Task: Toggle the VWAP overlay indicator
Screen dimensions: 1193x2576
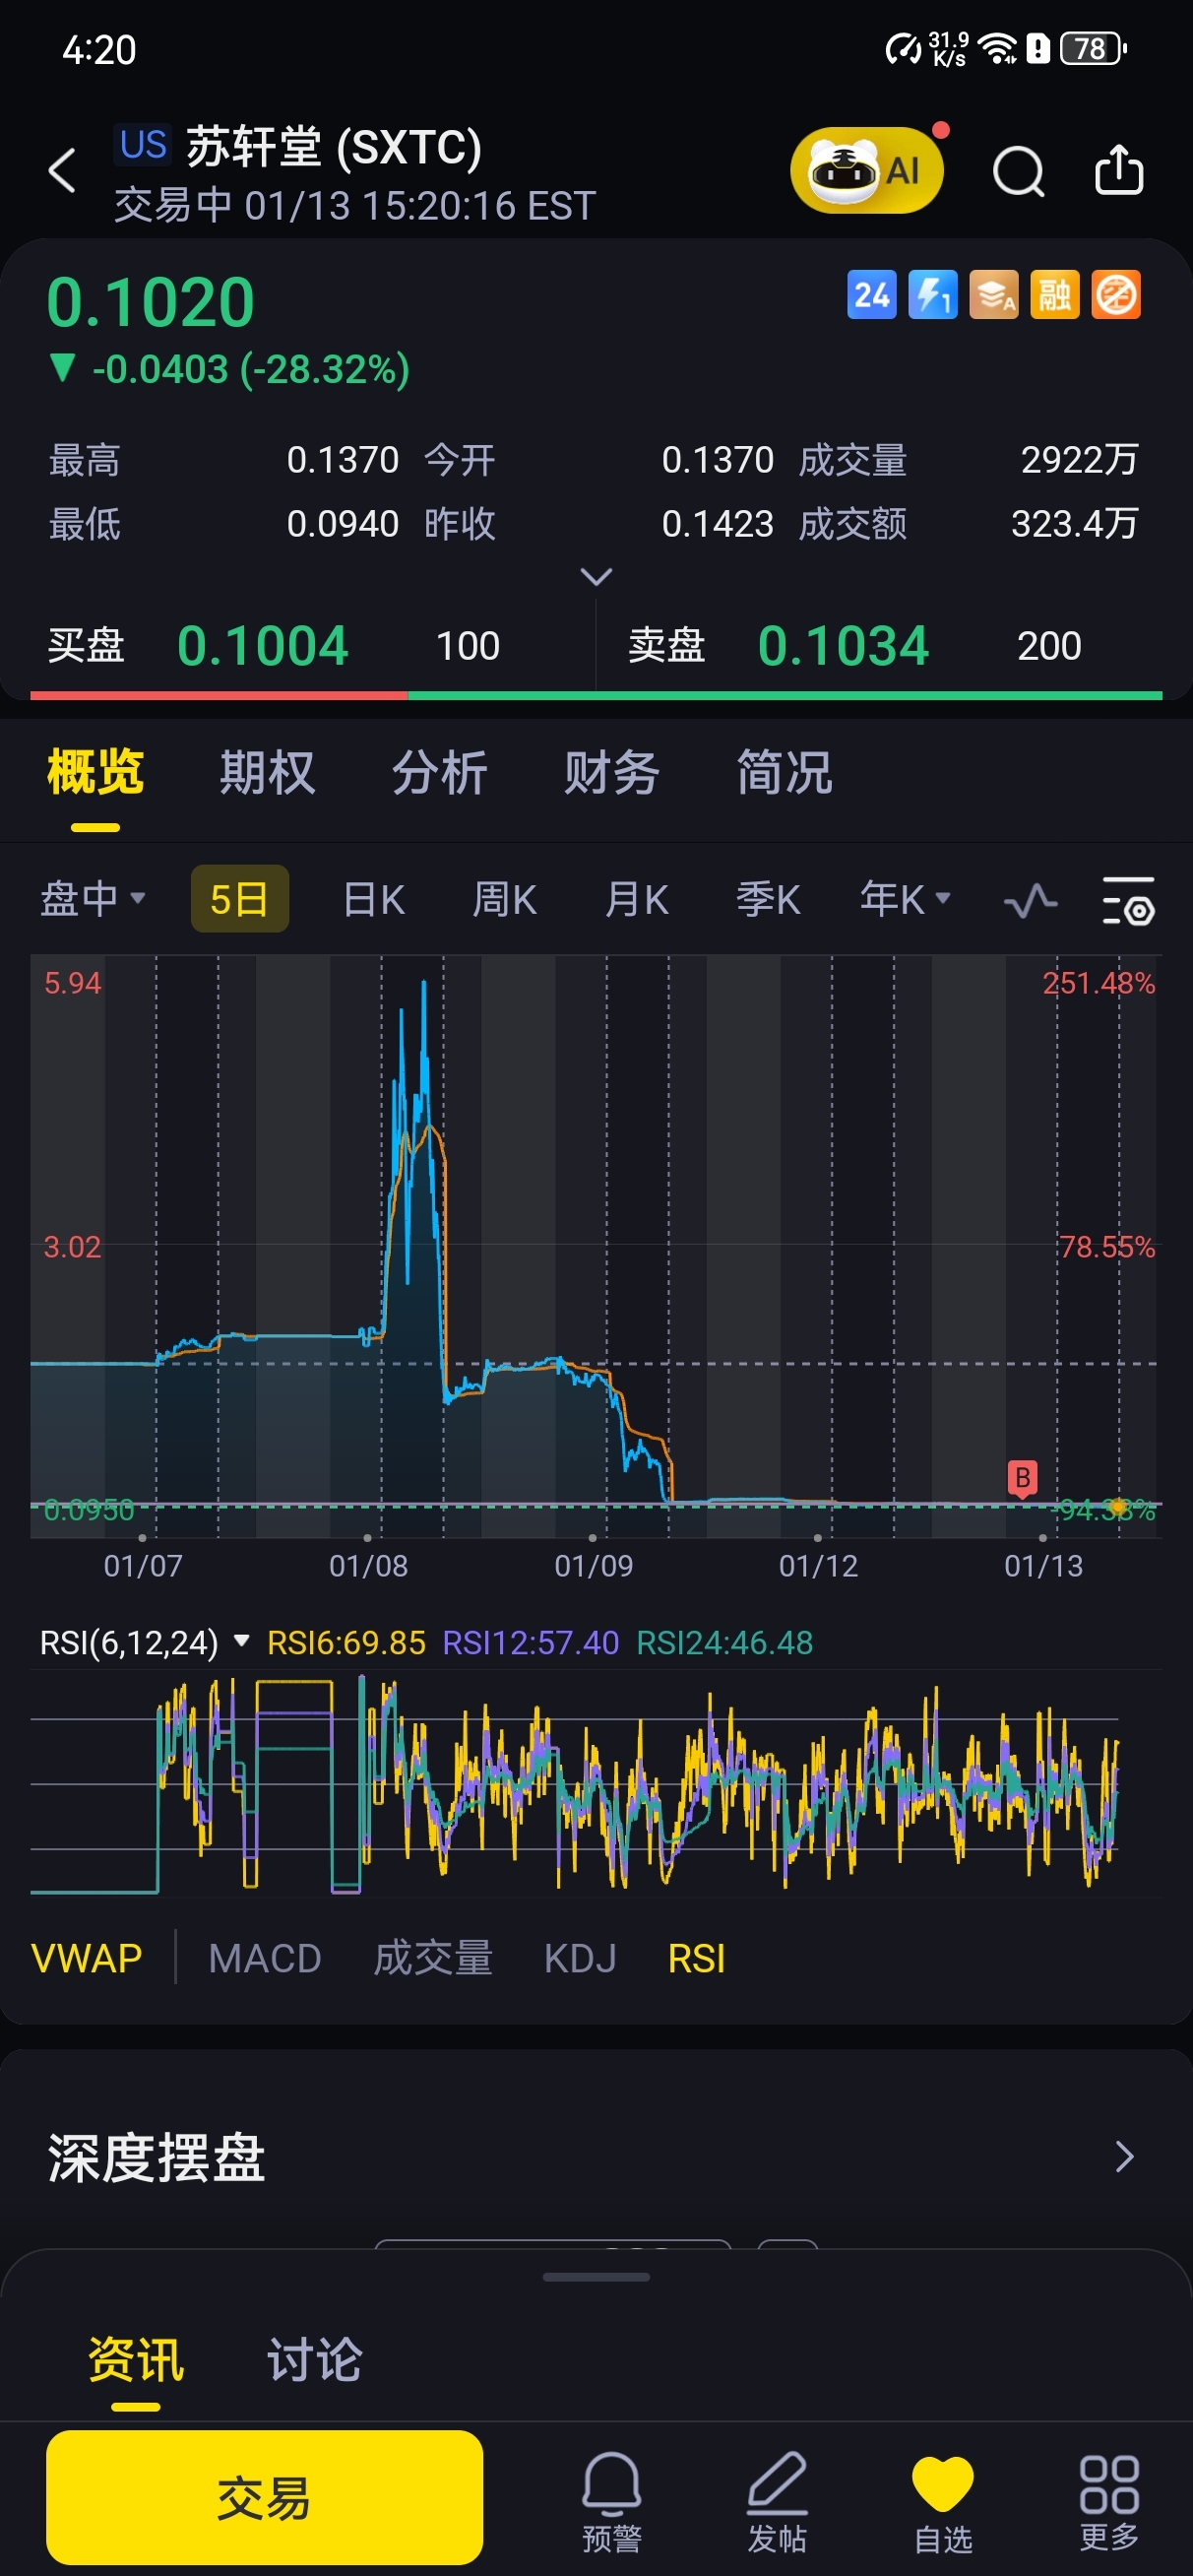Action: coord(86,1958)
